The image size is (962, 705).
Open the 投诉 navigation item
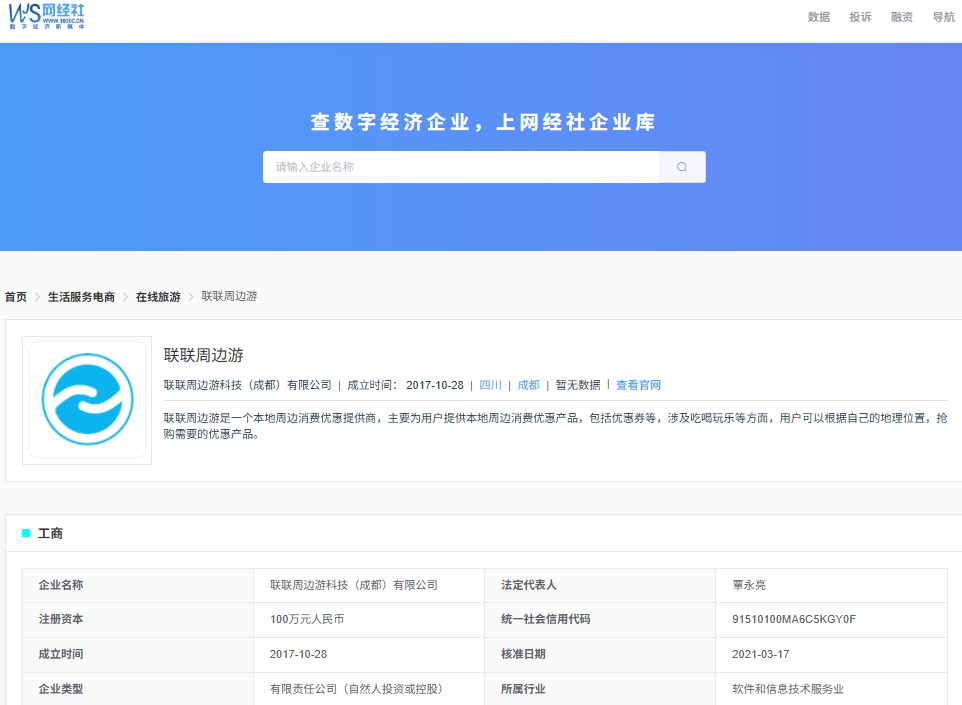point(860,17)
